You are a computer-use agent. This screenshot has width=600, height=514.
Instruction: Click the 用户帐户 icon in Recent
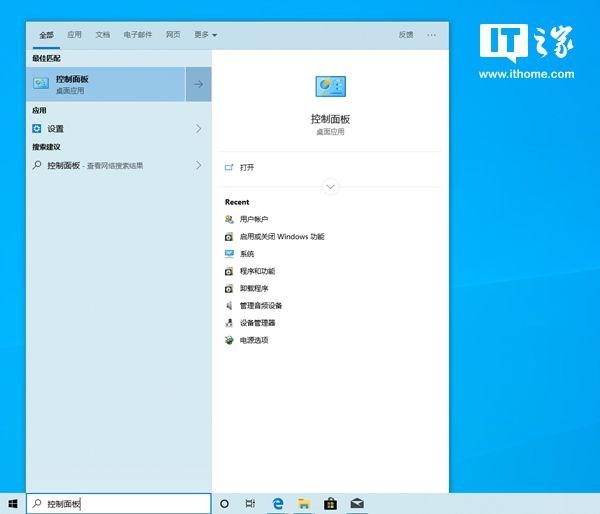(229, 219)
